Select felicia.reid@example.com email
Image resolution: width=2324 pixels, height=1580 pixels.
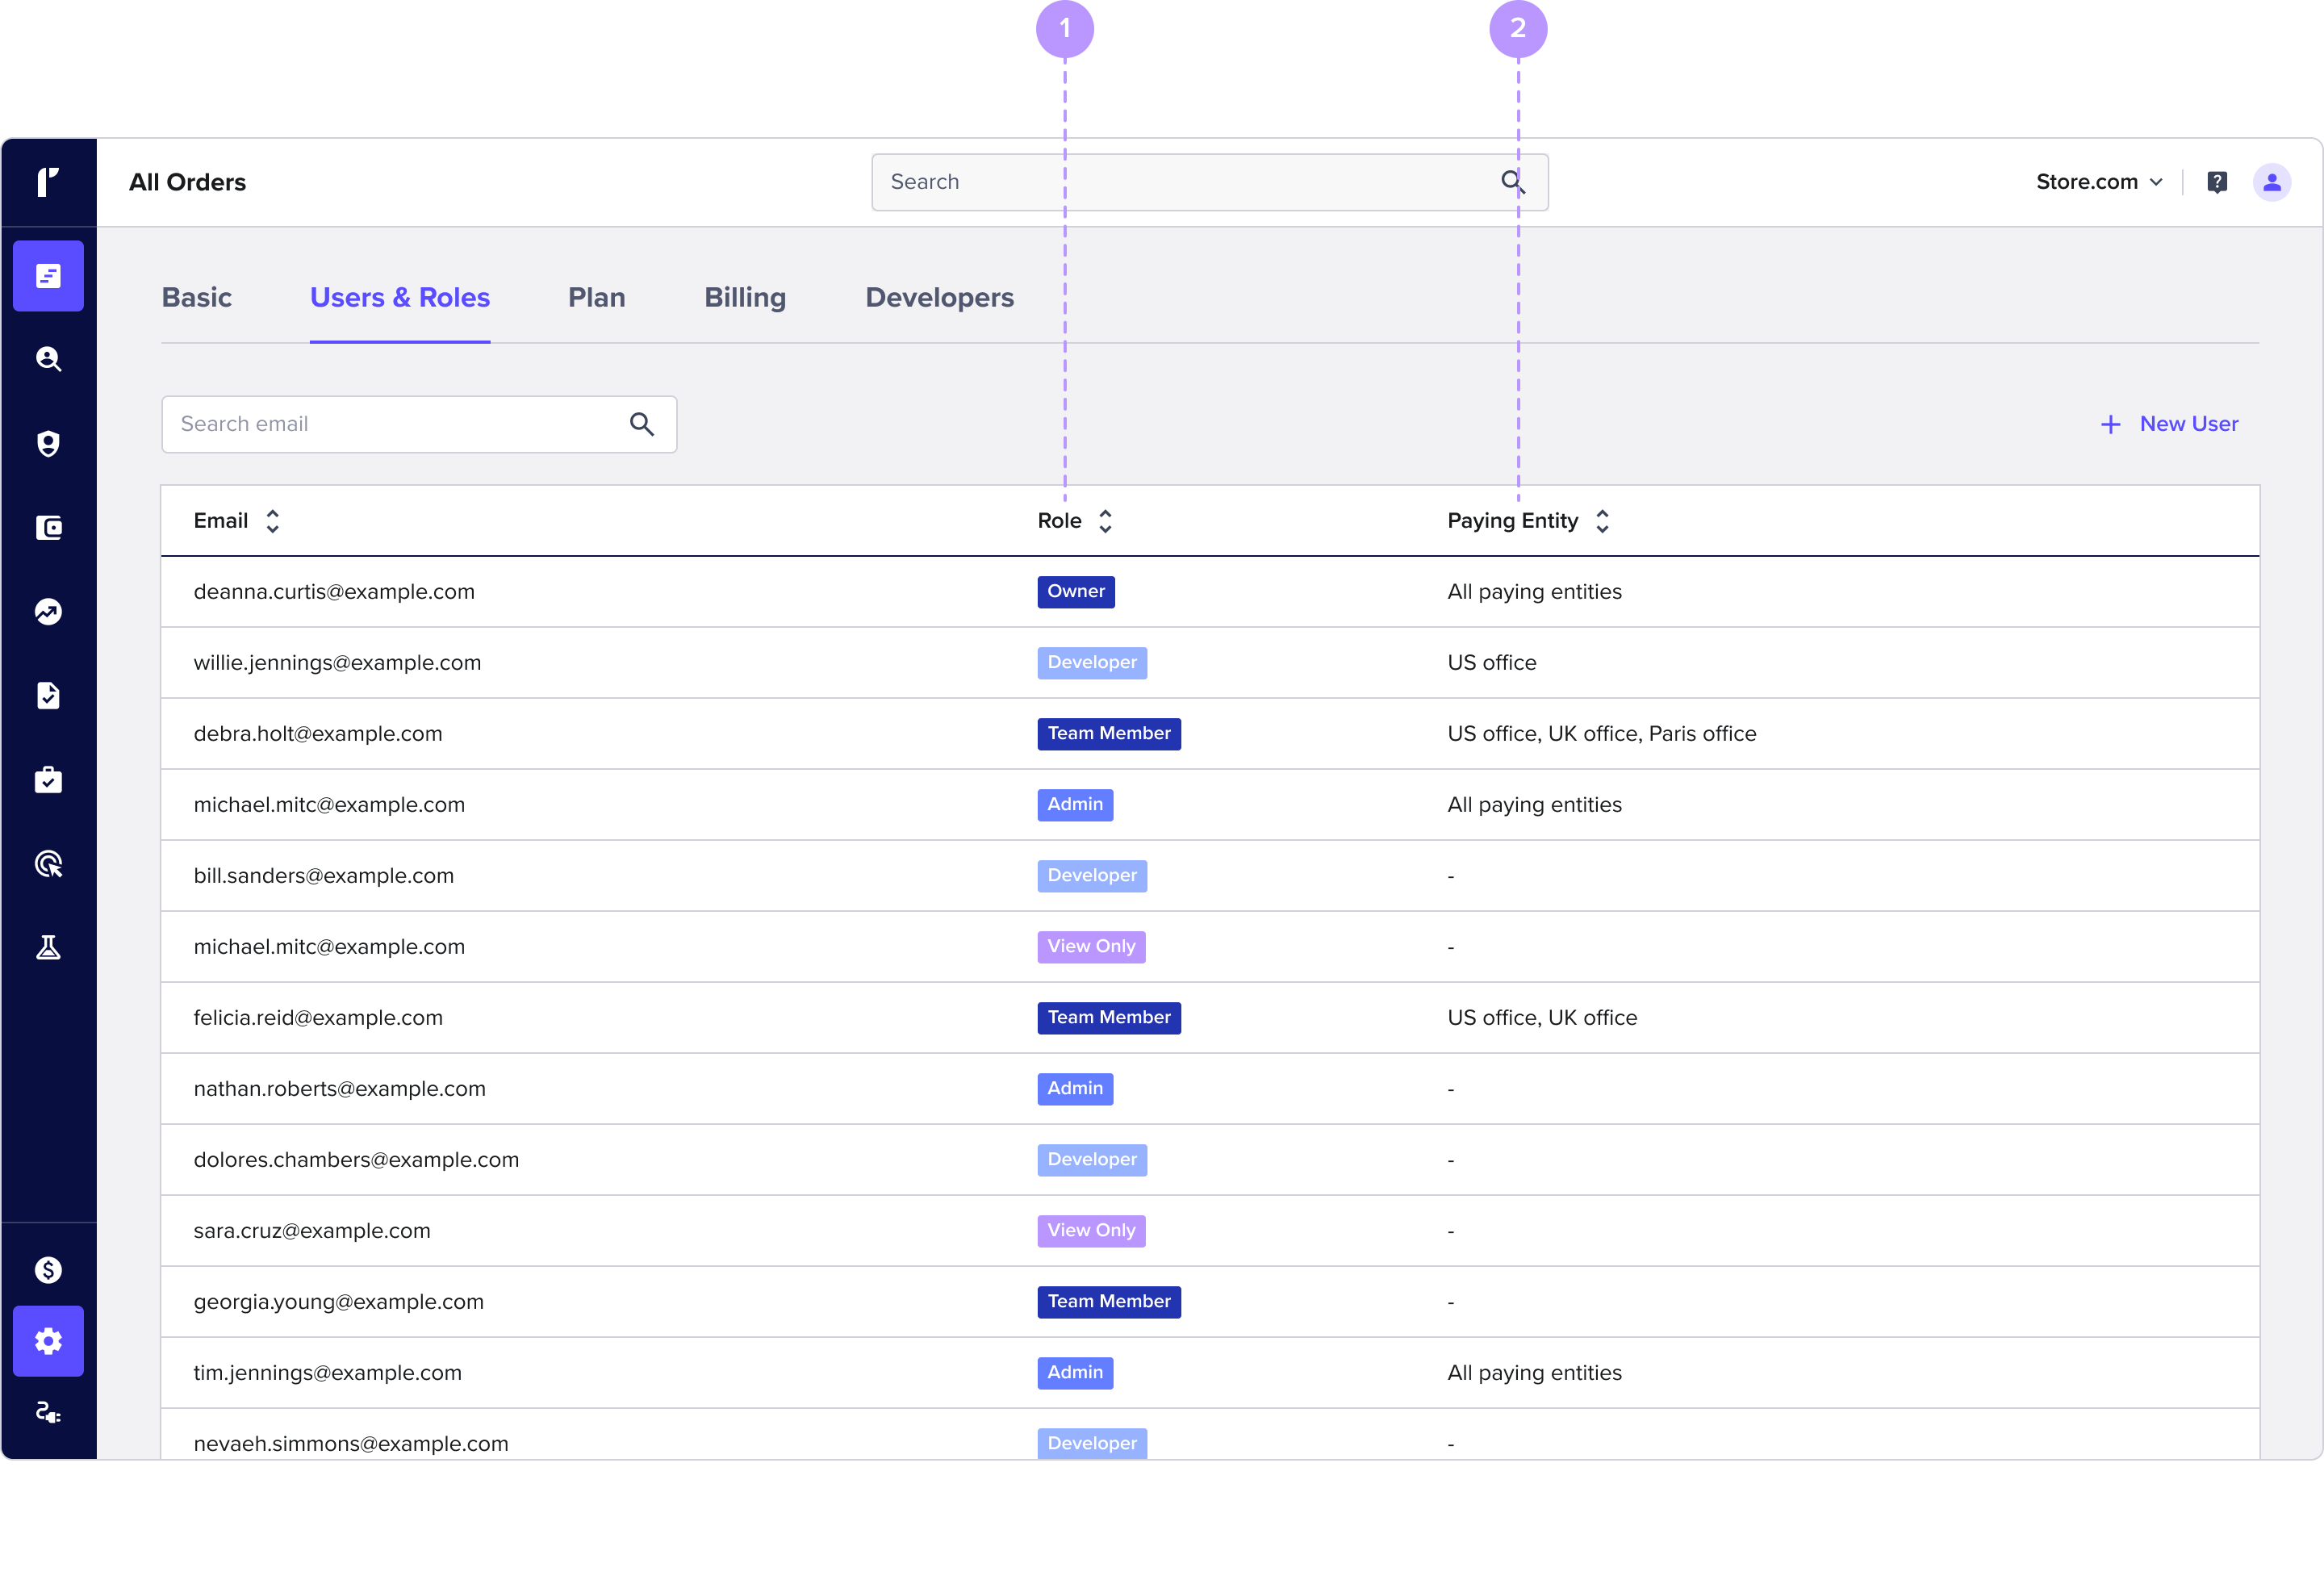tap(318, 1018)
